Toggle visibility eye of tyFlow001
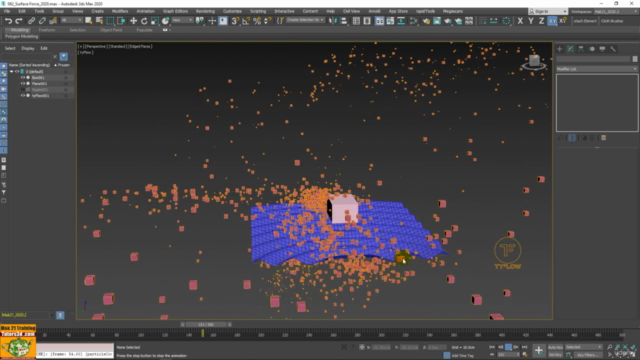The width and height of the screenshot is (640, 360). click(23, 96)
